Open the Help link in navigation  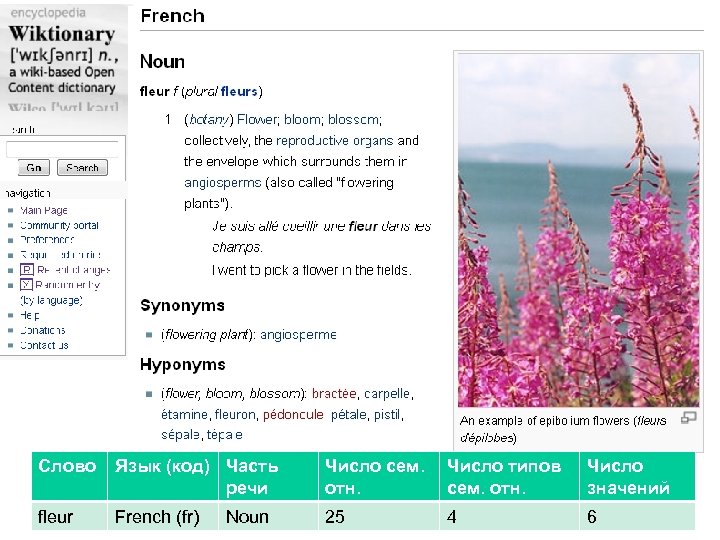pyautogui.click(x=30, y=315)
